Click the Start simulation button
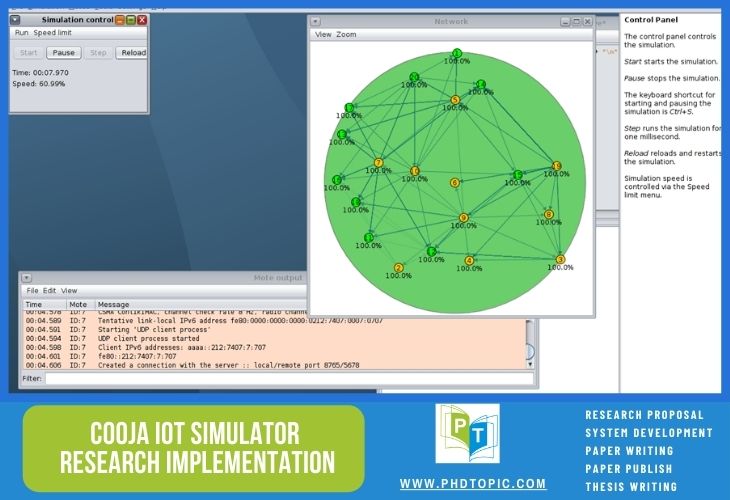This screenshot has width=730, height=500. [28, 53]
